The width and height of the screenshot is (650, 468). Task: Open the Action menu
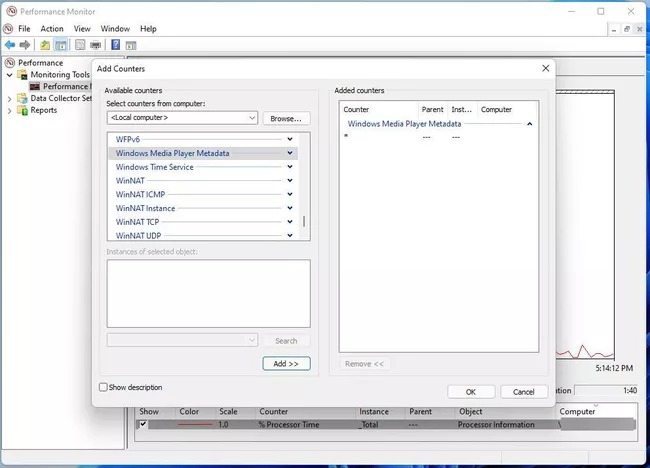52,29
